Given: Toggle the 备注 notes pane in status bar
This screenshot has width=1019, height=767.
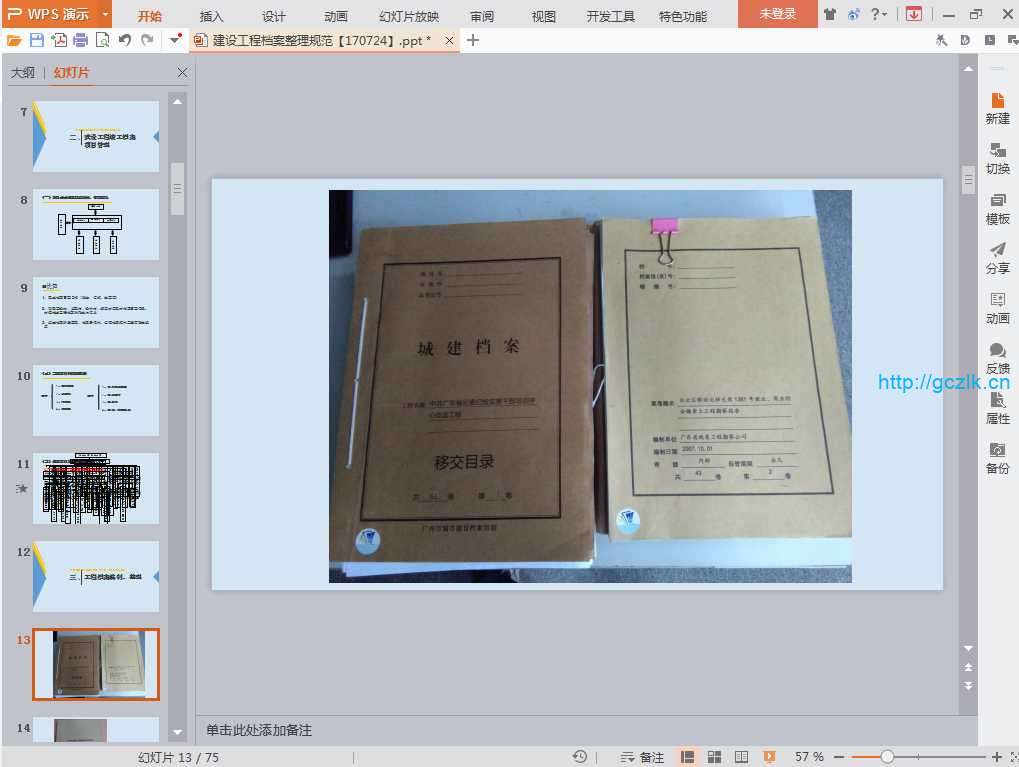Looking at the screenshot, I should [642, 757].
